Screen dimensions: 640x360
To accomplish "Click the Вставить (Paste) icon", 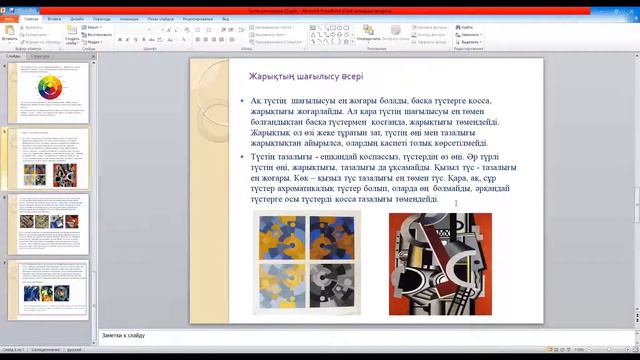I will point(9,31).
